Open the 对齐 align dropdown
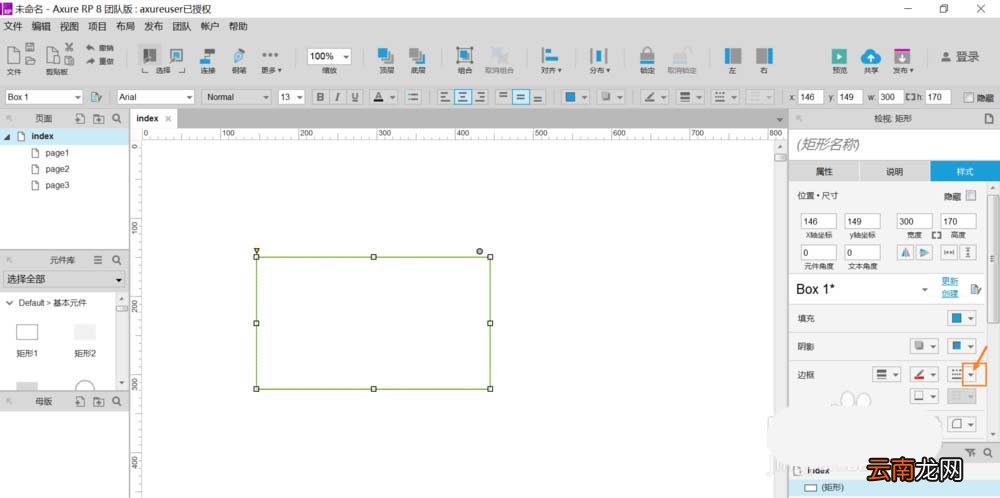The height and width of the screenshot is (498, 1000). tap(551, 61)
